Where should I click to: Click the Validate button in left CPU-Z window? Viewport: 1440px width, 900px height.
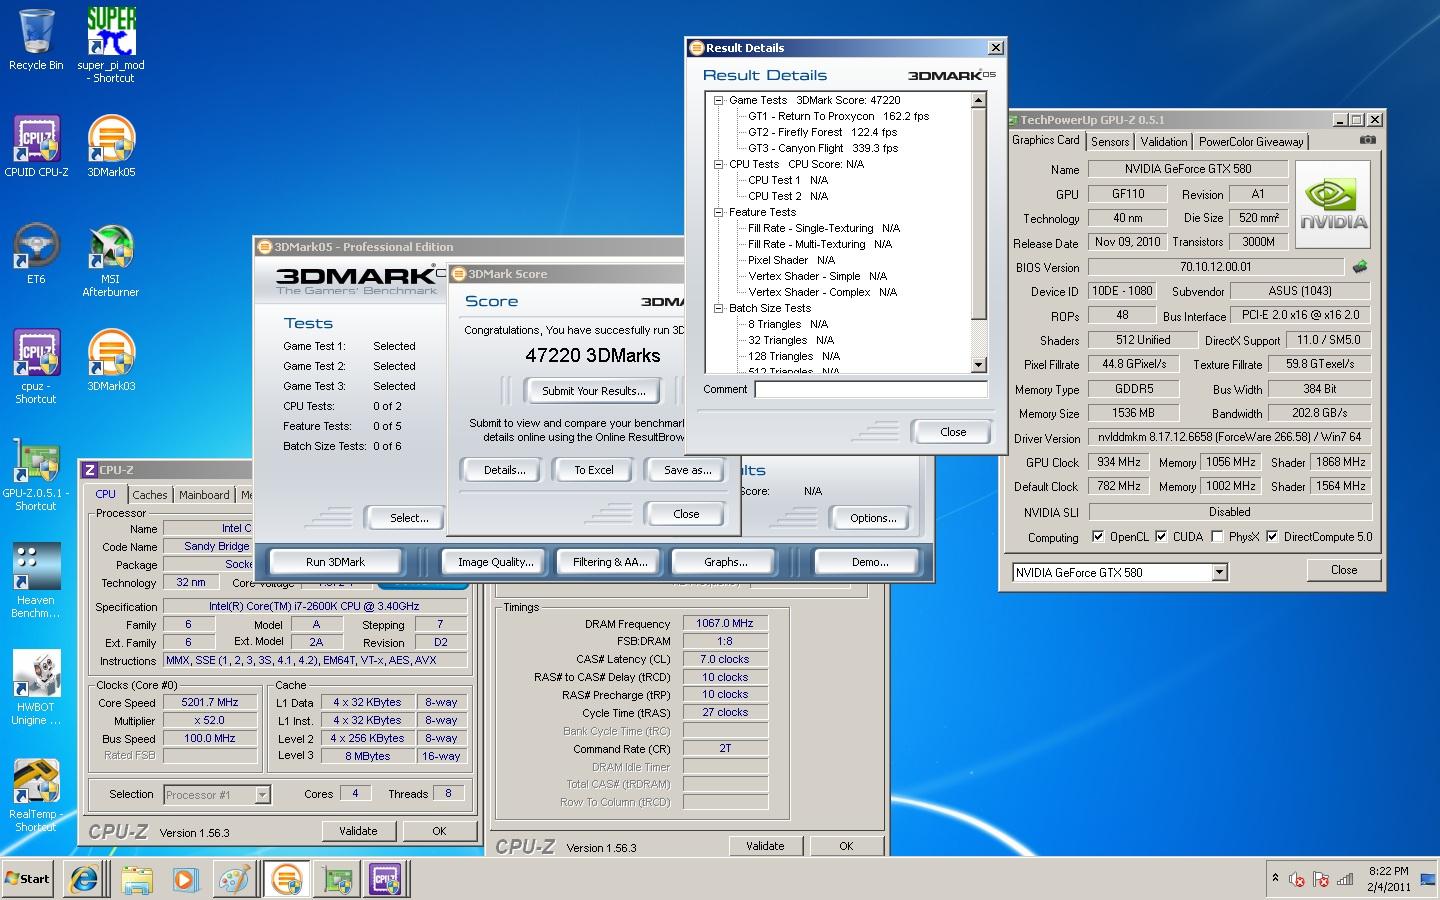click(358, 831)
